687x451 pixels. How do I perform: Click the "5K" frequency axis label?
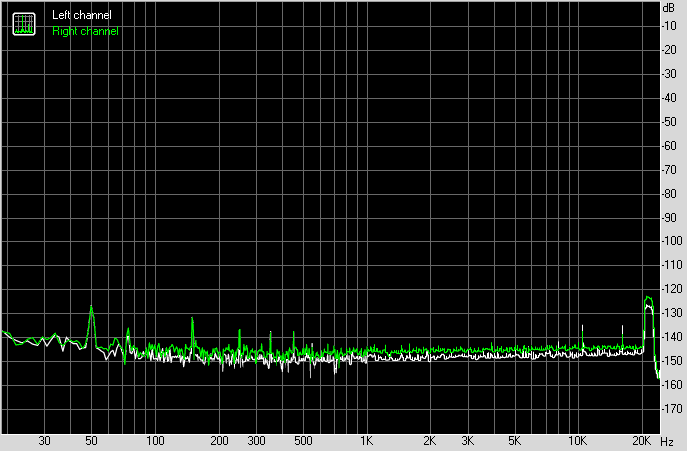[x=514, y=441]
